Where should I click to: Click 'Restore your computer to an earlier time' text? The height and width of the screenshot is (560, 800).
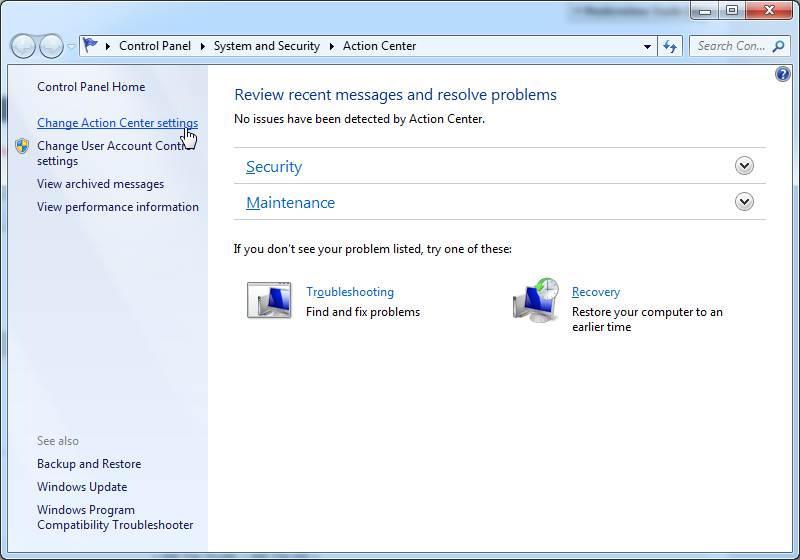point(647,319)
